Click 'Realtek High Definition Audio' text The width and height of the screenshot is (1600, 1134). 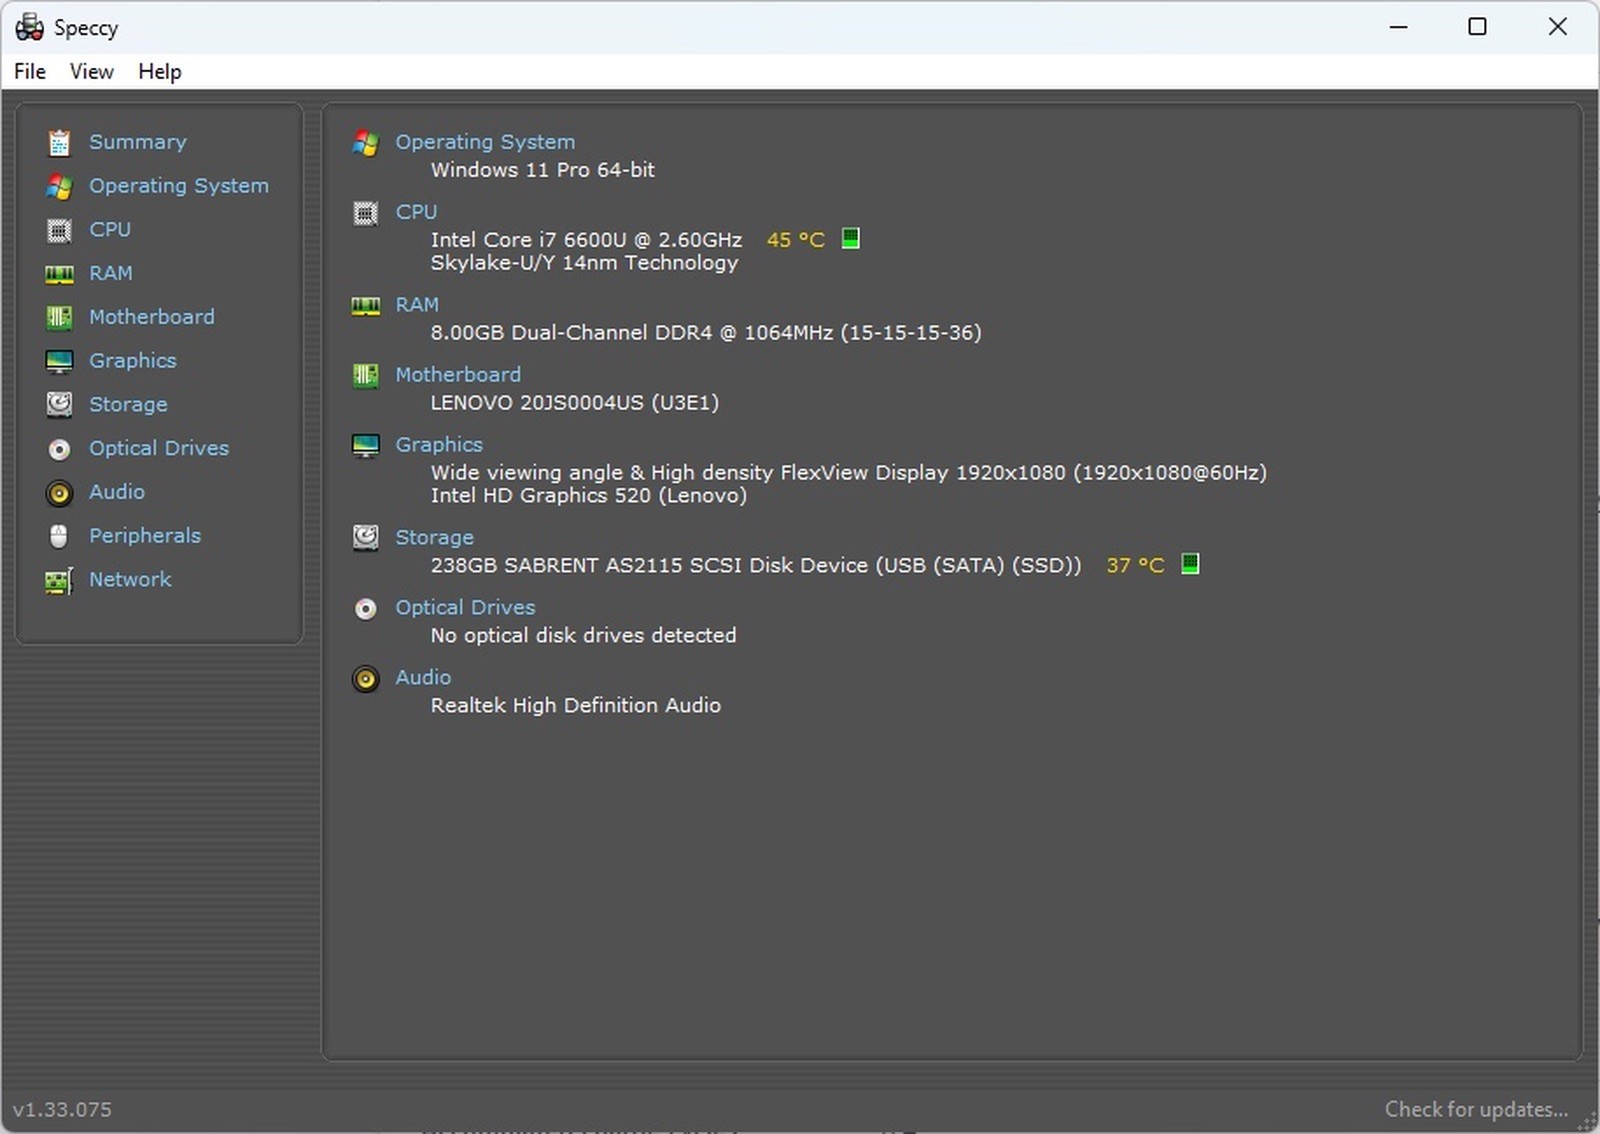point(575,705)
